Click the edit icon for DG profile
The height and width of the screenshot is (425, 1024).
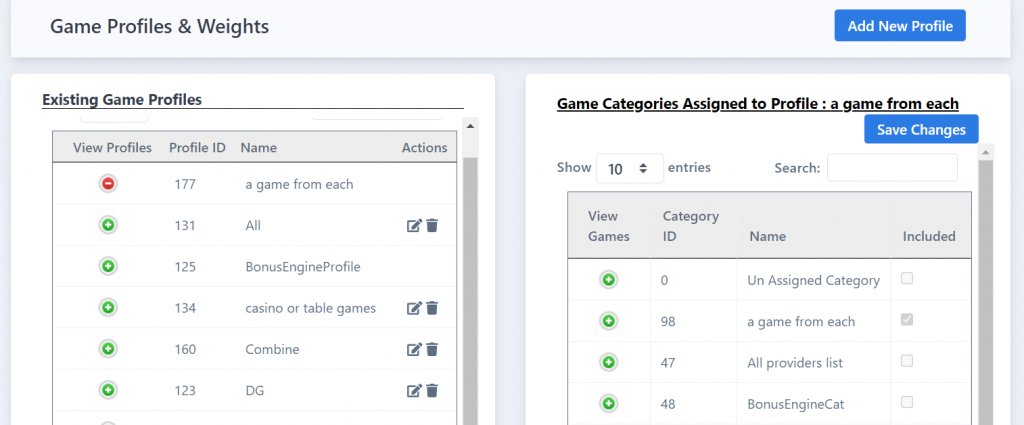pyautogui.click(x=414, y=390)
